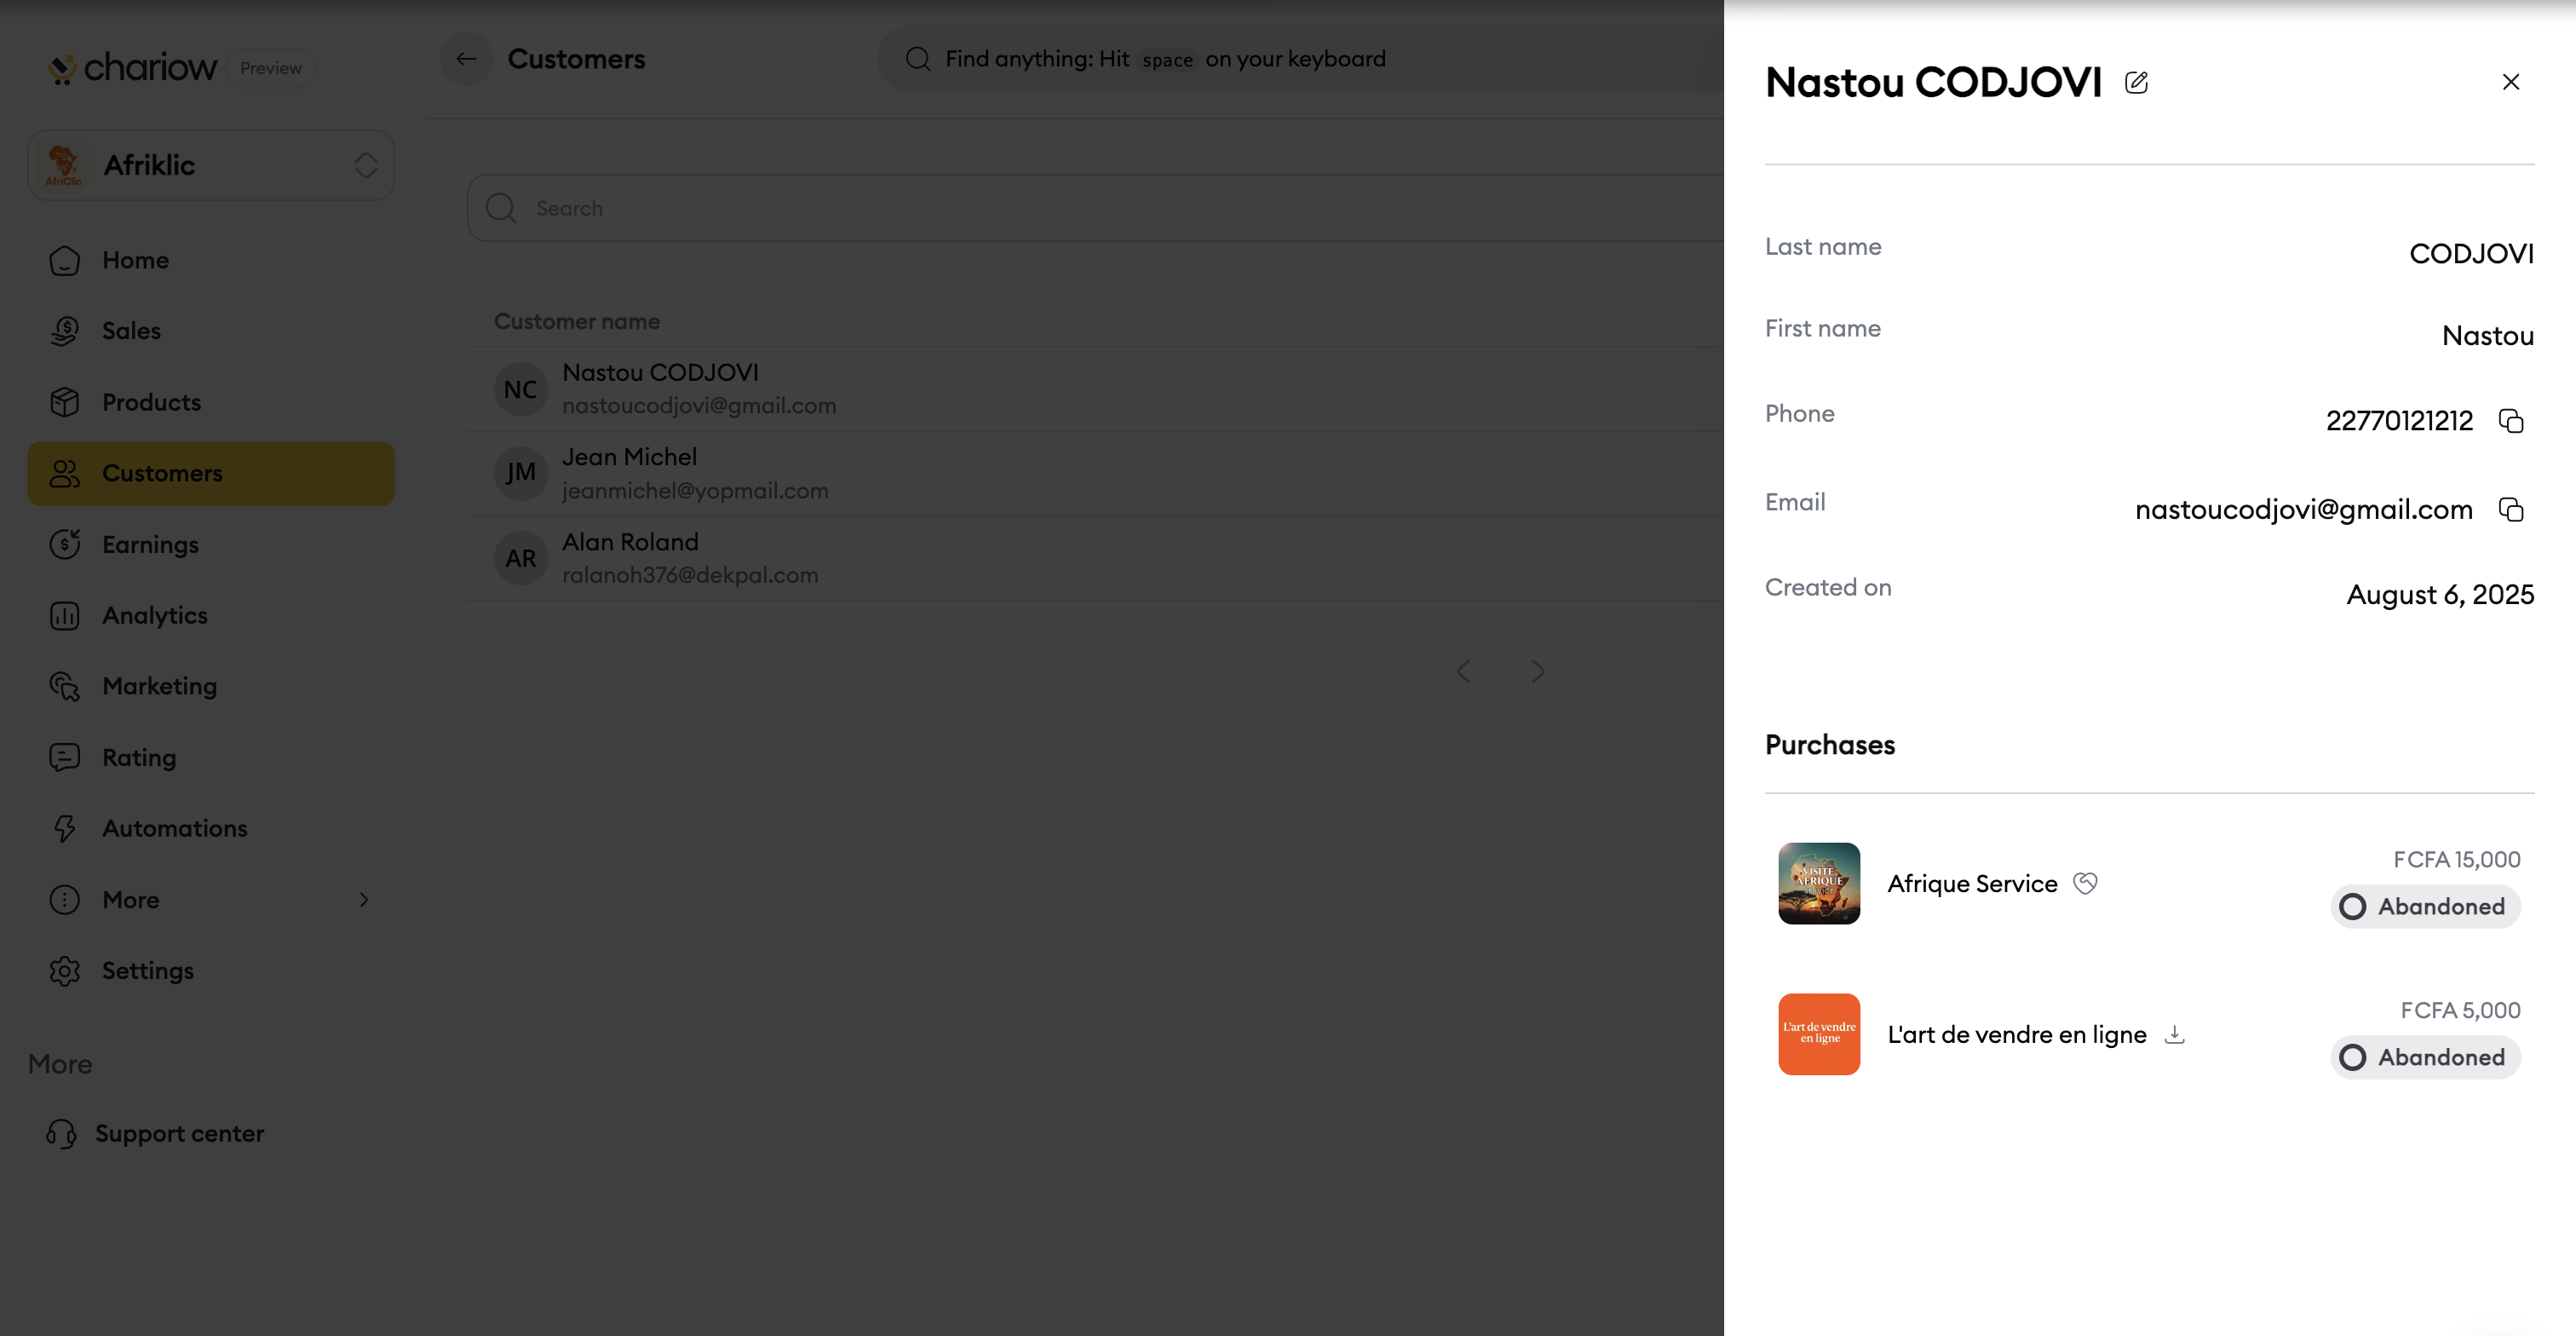Select the Nastou CODJOVI customer row
The height and width of the screenshot is (1336, 2576).
coord(1096,389)
